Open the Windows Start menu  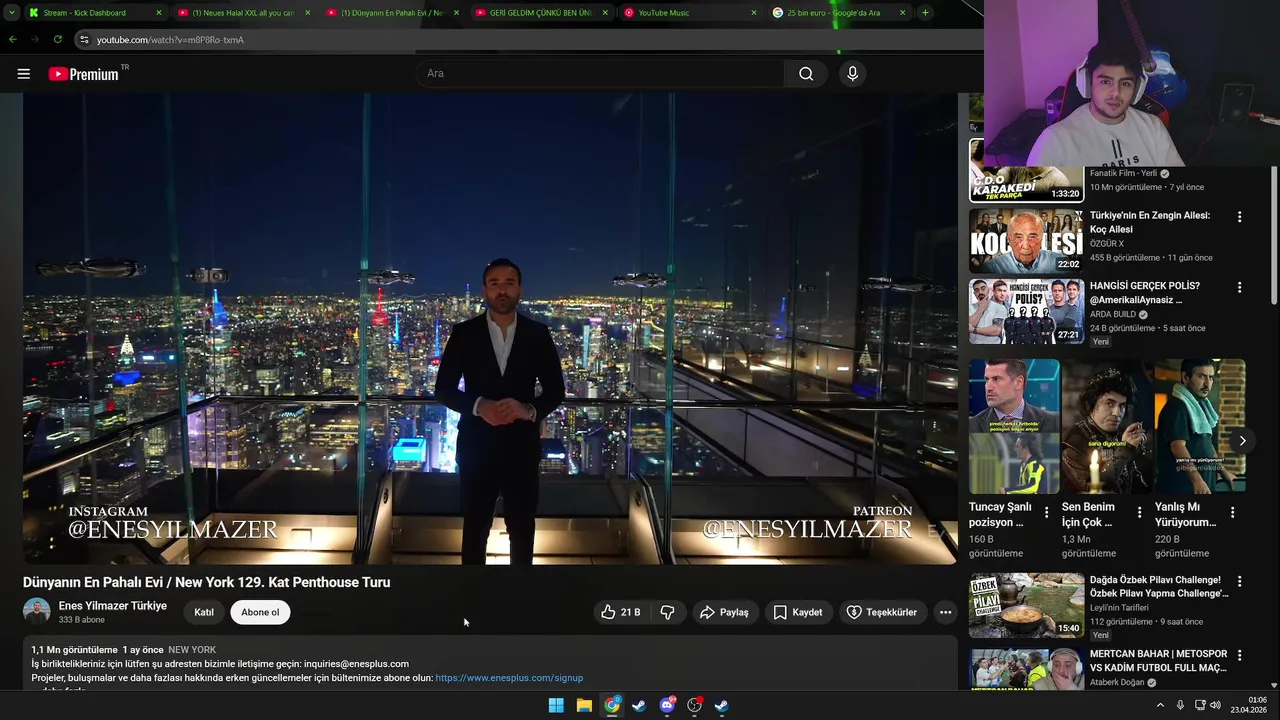556,705
